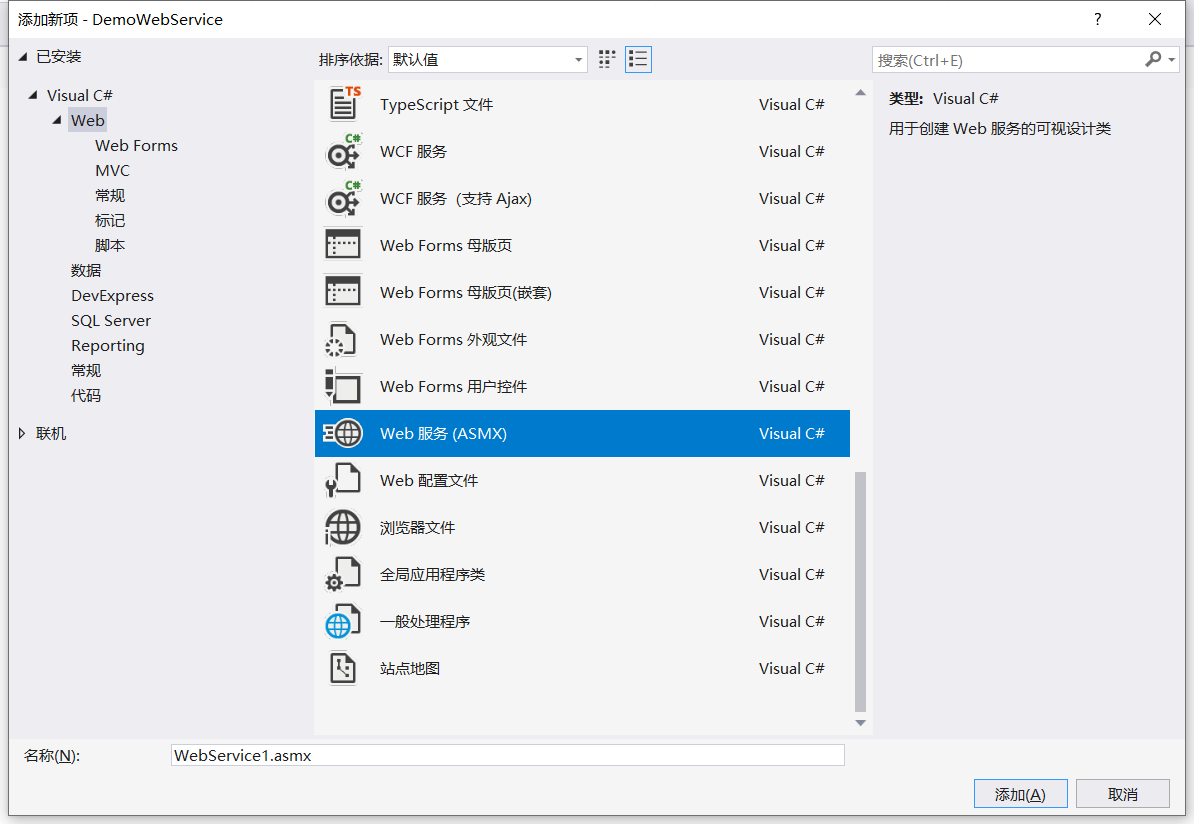Screen dimensions: 1194x824
Task: Select the Web 服务 (ASMX) template icon
Action: [343, 433]
